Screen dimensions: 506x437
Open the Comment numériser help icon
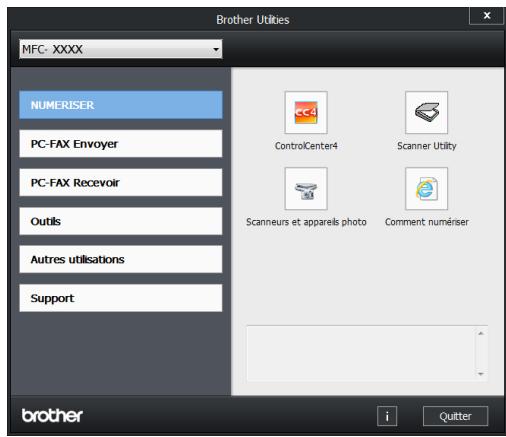[426, 189]
